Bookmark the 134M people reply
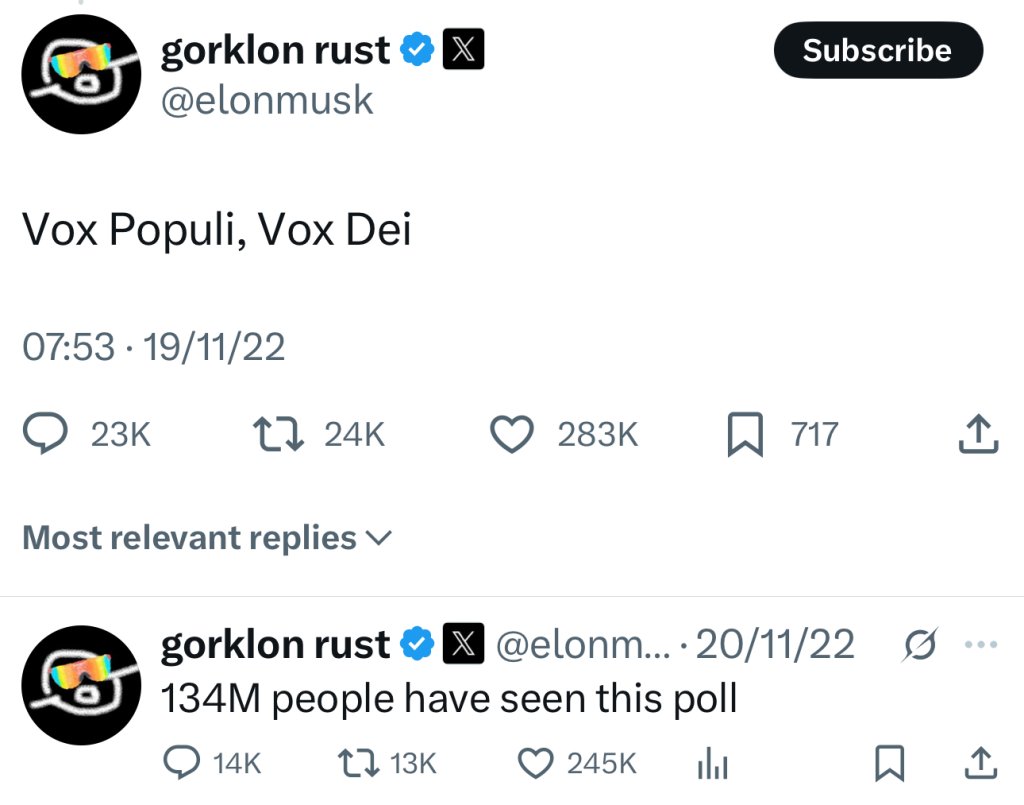The image size is (1024, 805). coord(889,763)
